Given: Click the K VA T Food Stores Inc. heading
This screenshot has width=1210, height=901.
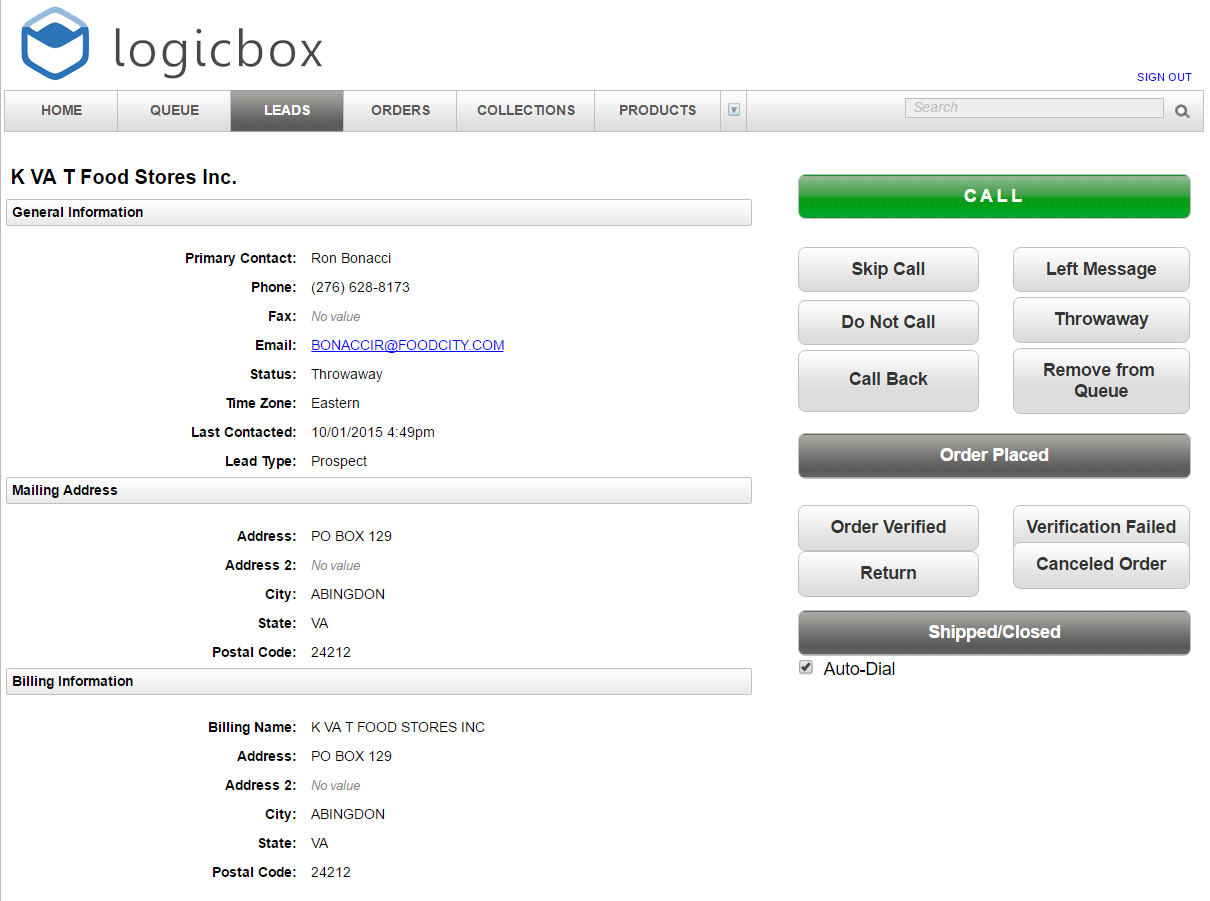Looking at the screenshot, I should [124, 177].
